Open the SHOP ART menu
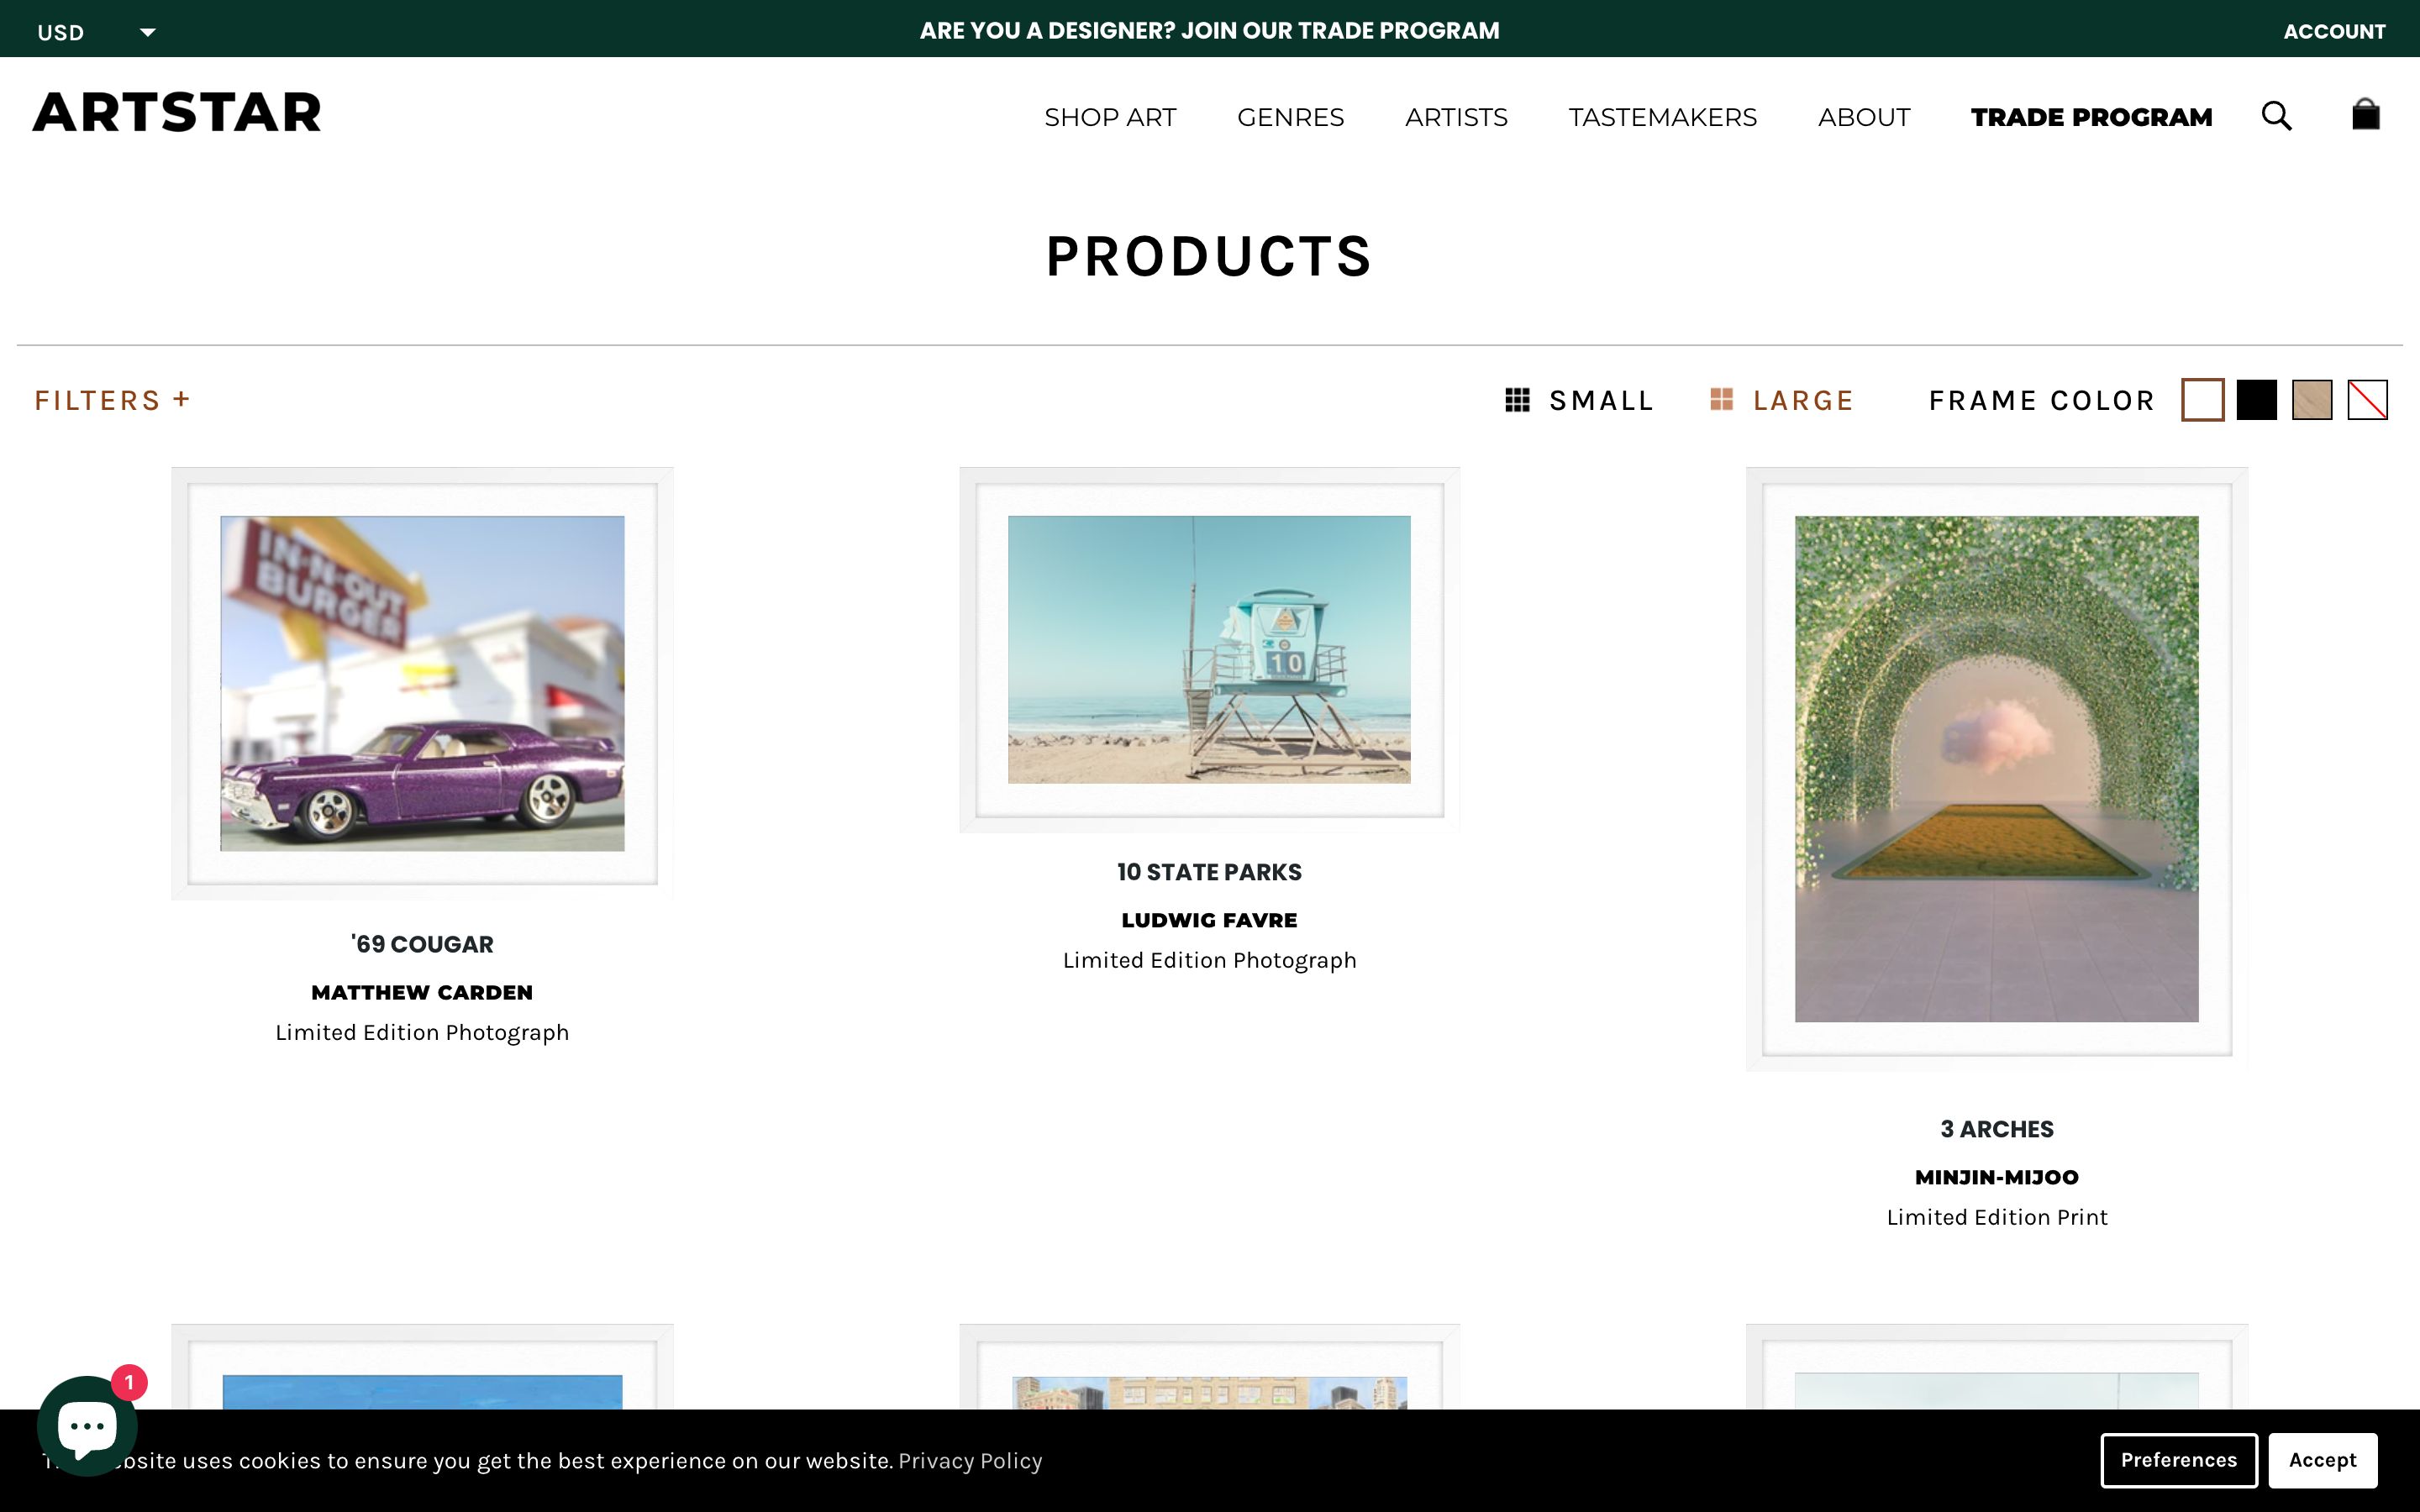 pos(1110,117)
